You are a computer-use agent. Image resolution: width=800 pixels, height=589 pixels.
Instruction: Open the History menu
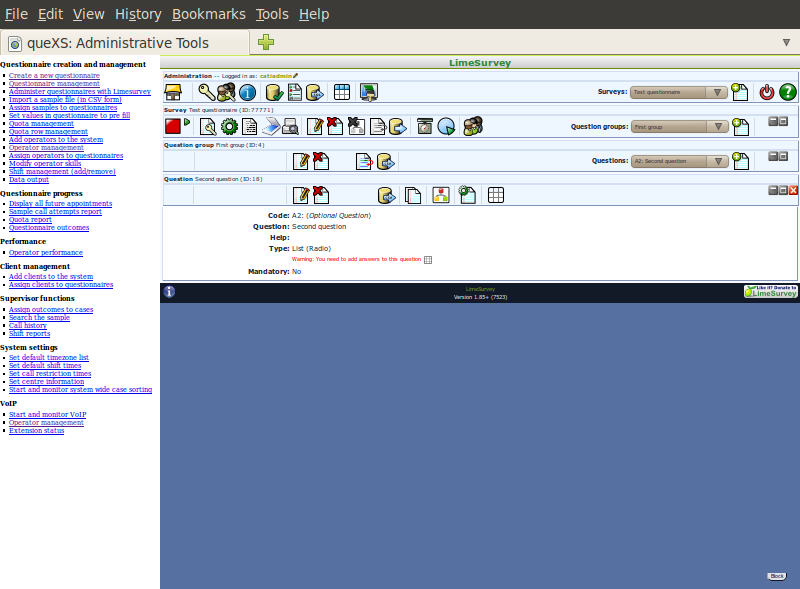[138, 14]
